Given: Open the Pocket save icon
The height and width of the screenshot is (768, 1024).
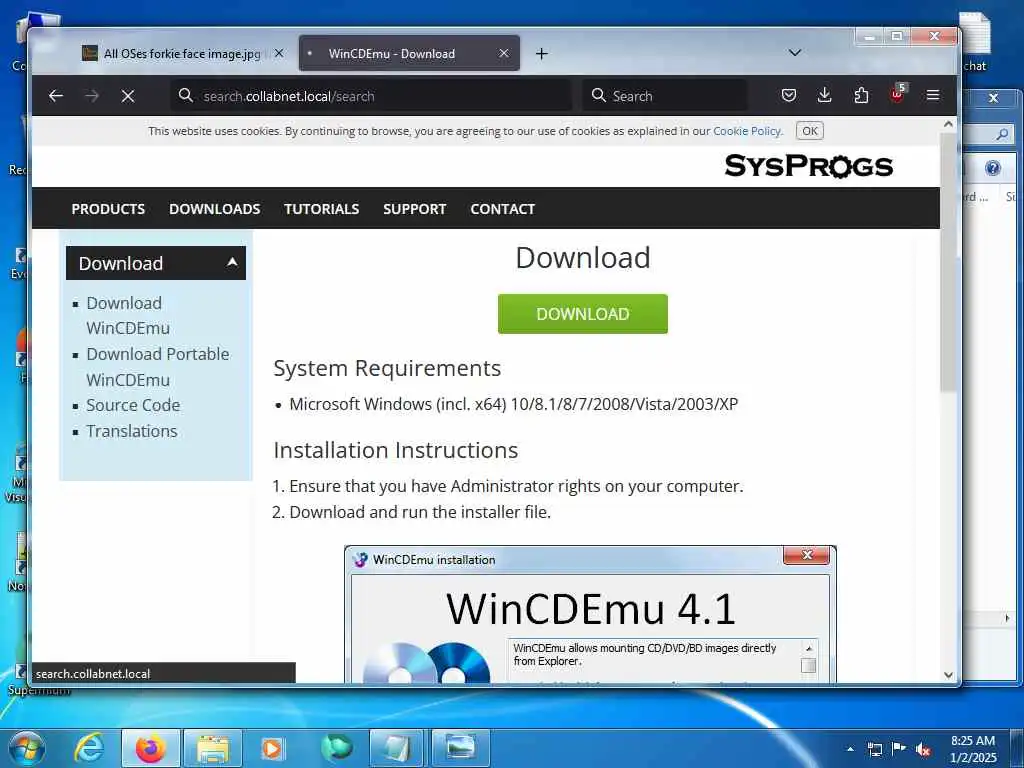Looking at the screenshot, I should (x=789, y=95).
